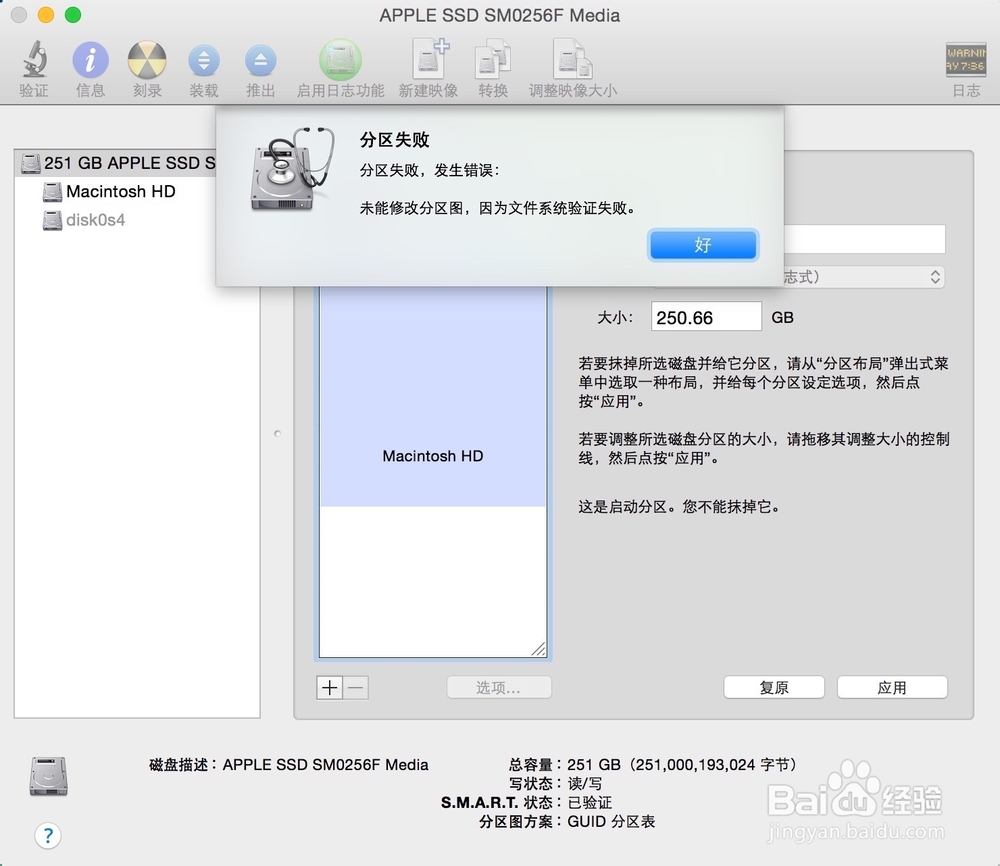Click the 新建映像 (New Image) icon
The height and width of the screenshot is (866, 1000).
pos(429,60)
